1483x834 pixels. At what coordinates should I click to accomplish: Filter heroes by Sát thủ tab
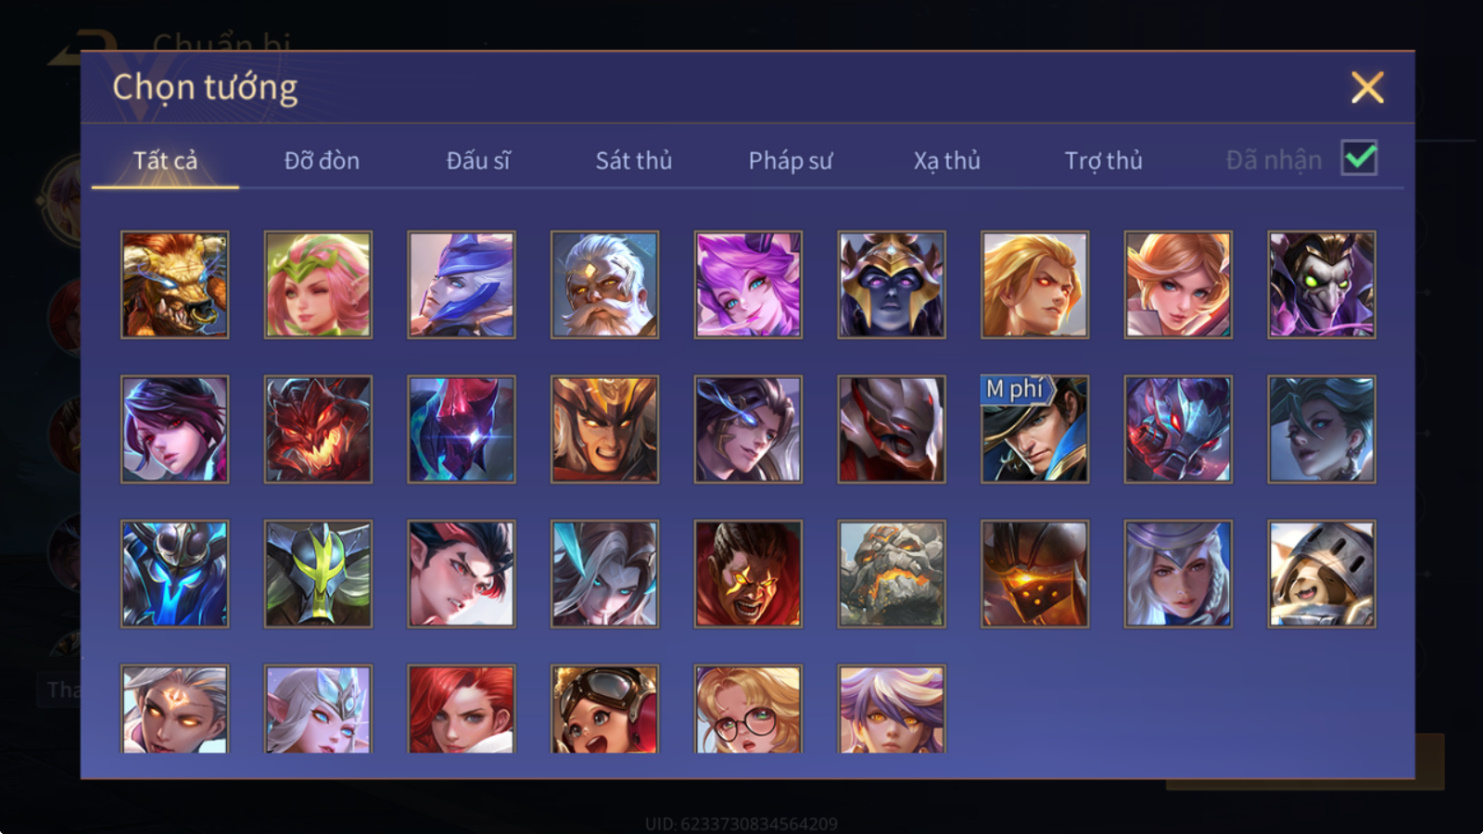pos(634,160)
